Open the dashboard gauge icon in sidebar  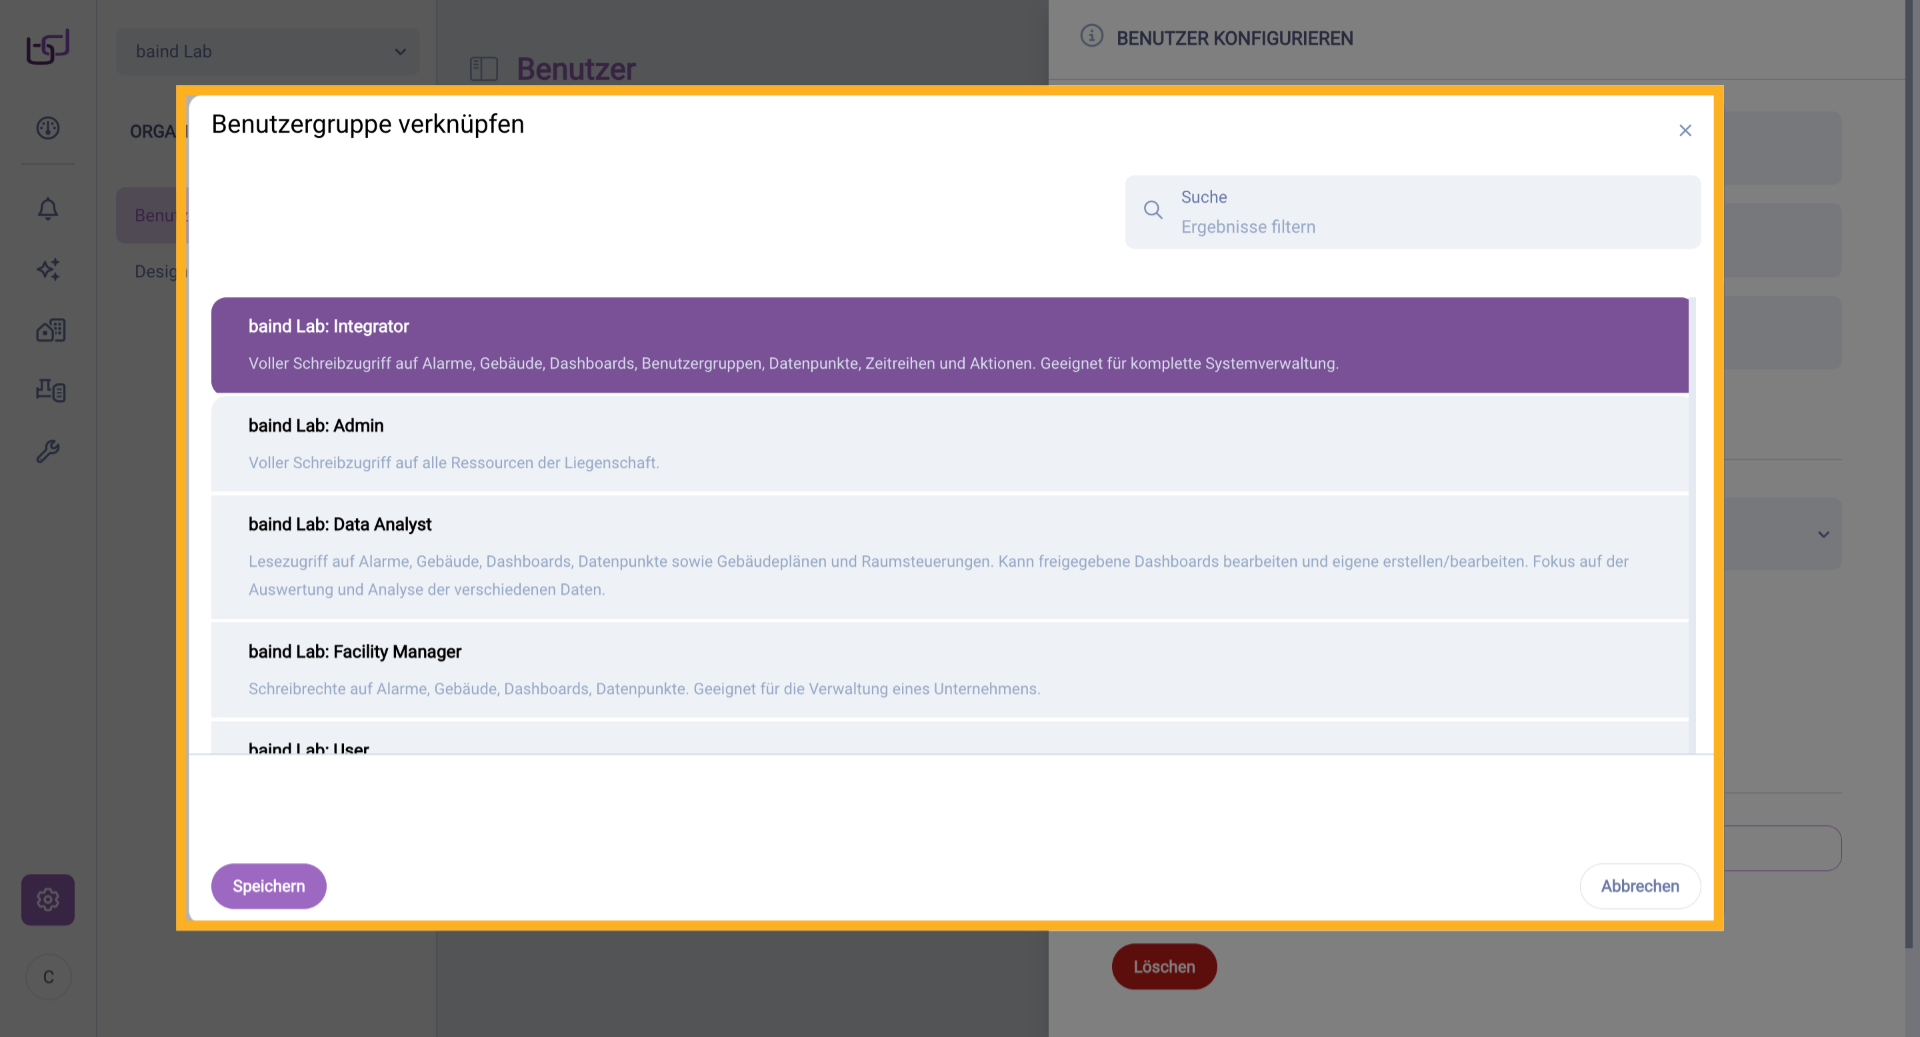point(48,128)
